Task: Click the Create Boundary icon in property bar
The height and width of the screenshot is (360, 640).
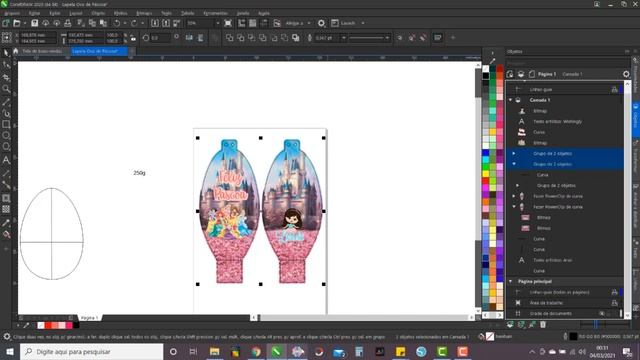Action: [296, 38]
